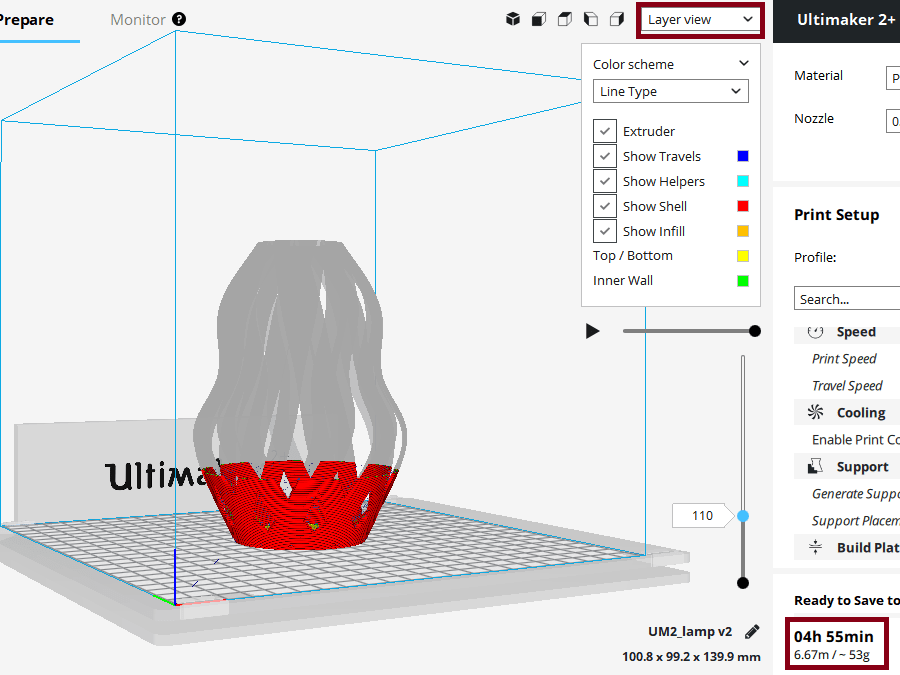Select the Travel Speed setting
The width and height of the screenshot is (900, 675).
[x=847, y=386]
